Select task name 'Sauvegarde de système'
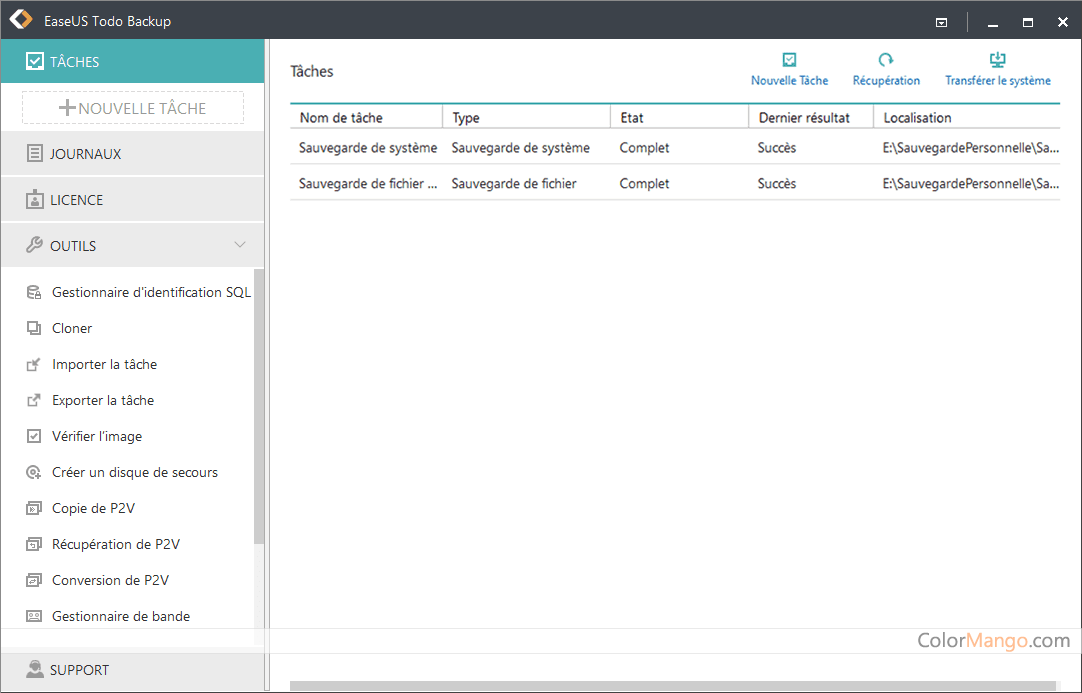1082x693 pixels. [368, 148]
